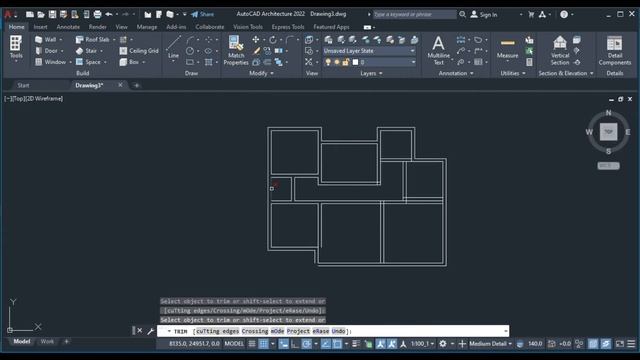Select the Box tool
640x360 pixels.
tap(129, 62)
